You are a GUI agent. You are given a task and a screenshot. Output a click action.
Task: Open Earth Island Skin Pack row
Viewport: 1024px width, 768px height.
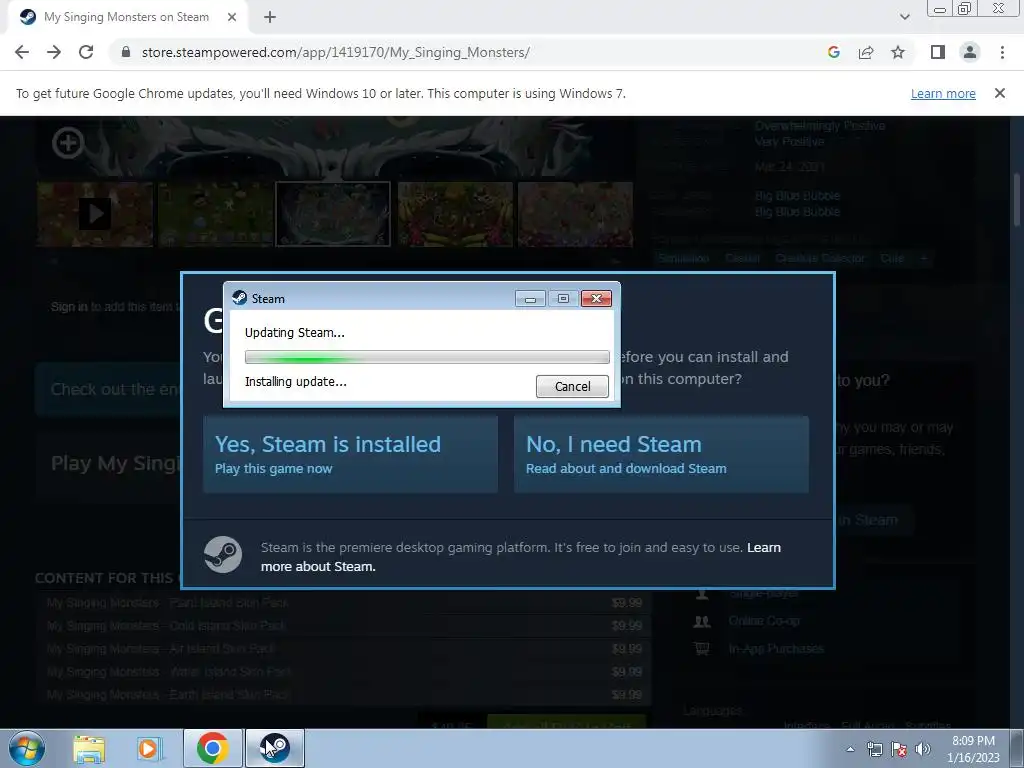(344, 694)
